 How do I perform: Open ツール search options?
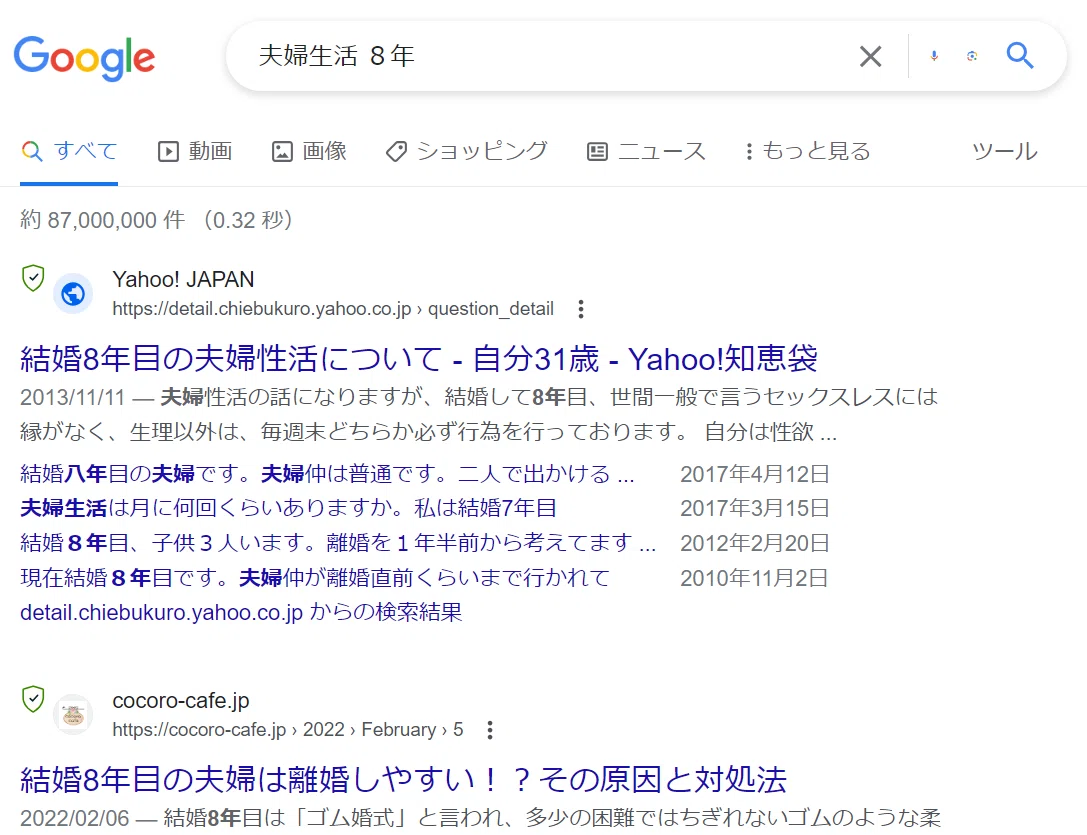coord(1005,151)
